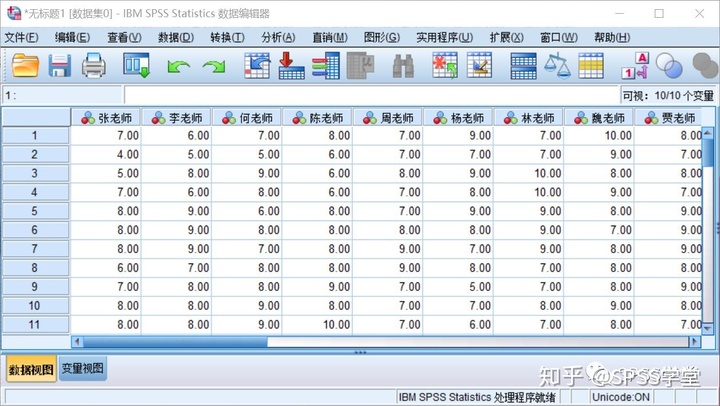720x406 pixels.
Task: Open the 图形(G) menu
Action: click(382, 37)
